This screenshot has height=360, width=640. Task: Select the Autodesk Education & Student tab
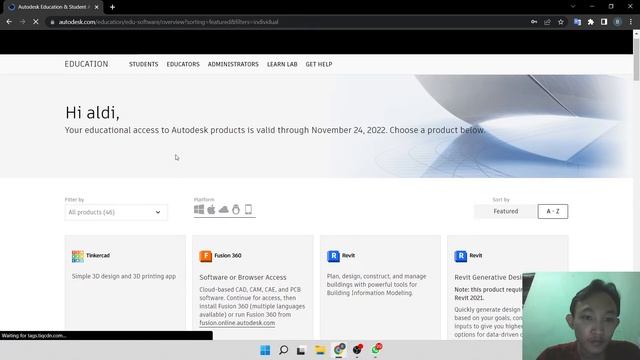(52, 7)
